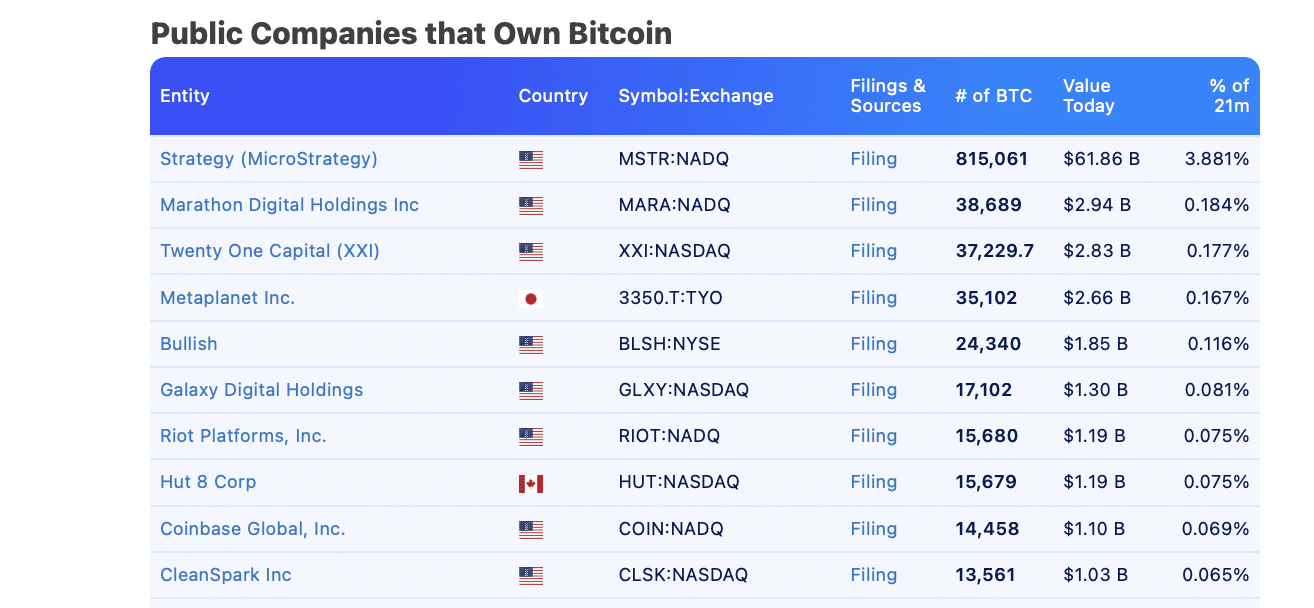The image size is (1314, 608).
Task: Click the Japan flag for Metaplanet Inc.
Action: pos(530,297)
